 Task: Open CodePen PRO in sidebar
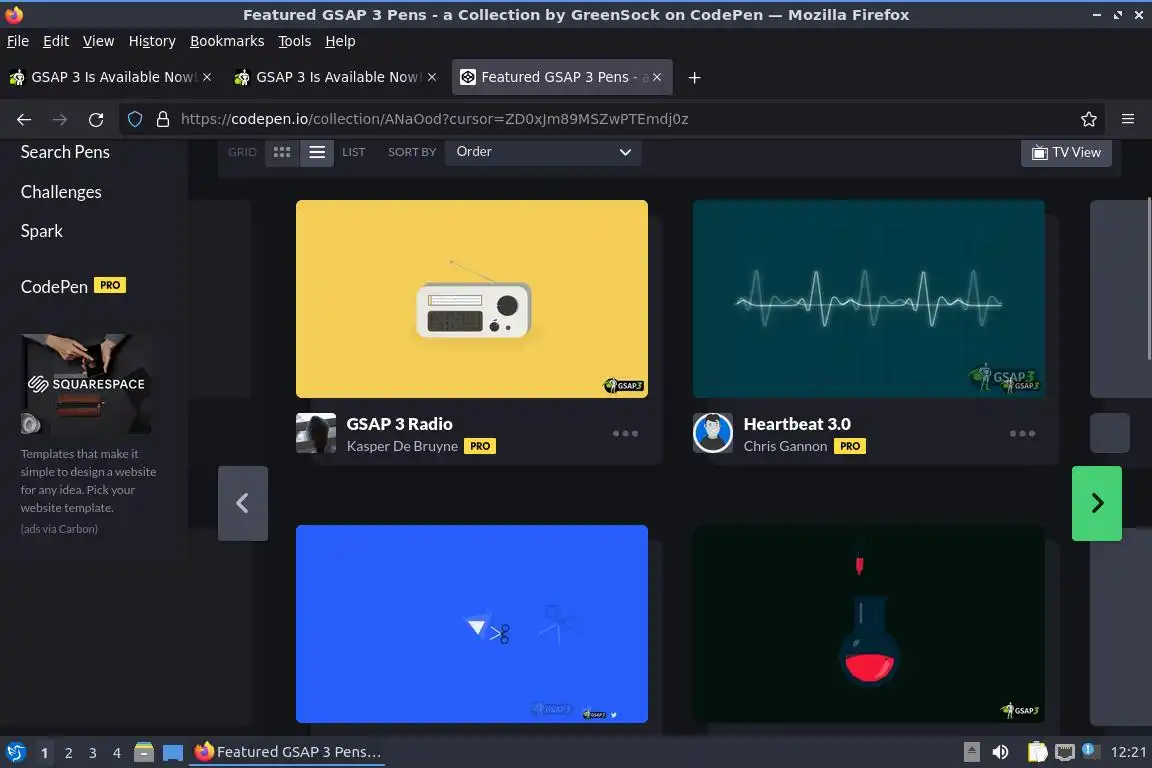73,286
